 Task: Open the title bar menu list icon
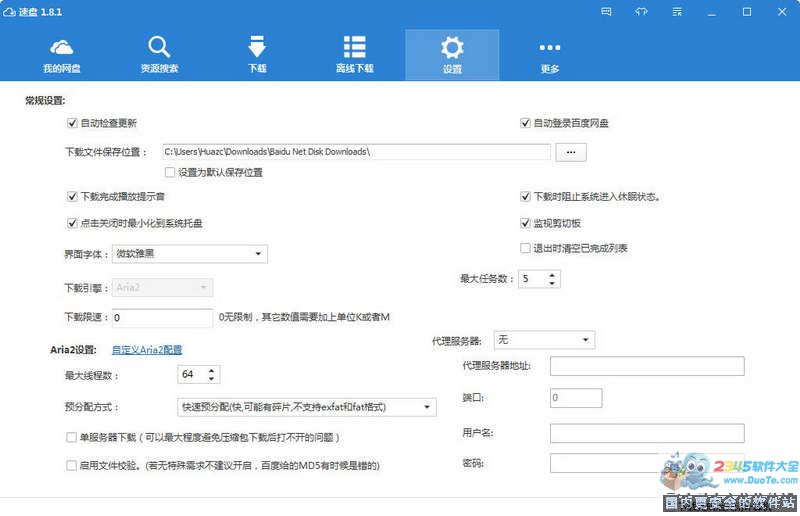pos(677,12)
